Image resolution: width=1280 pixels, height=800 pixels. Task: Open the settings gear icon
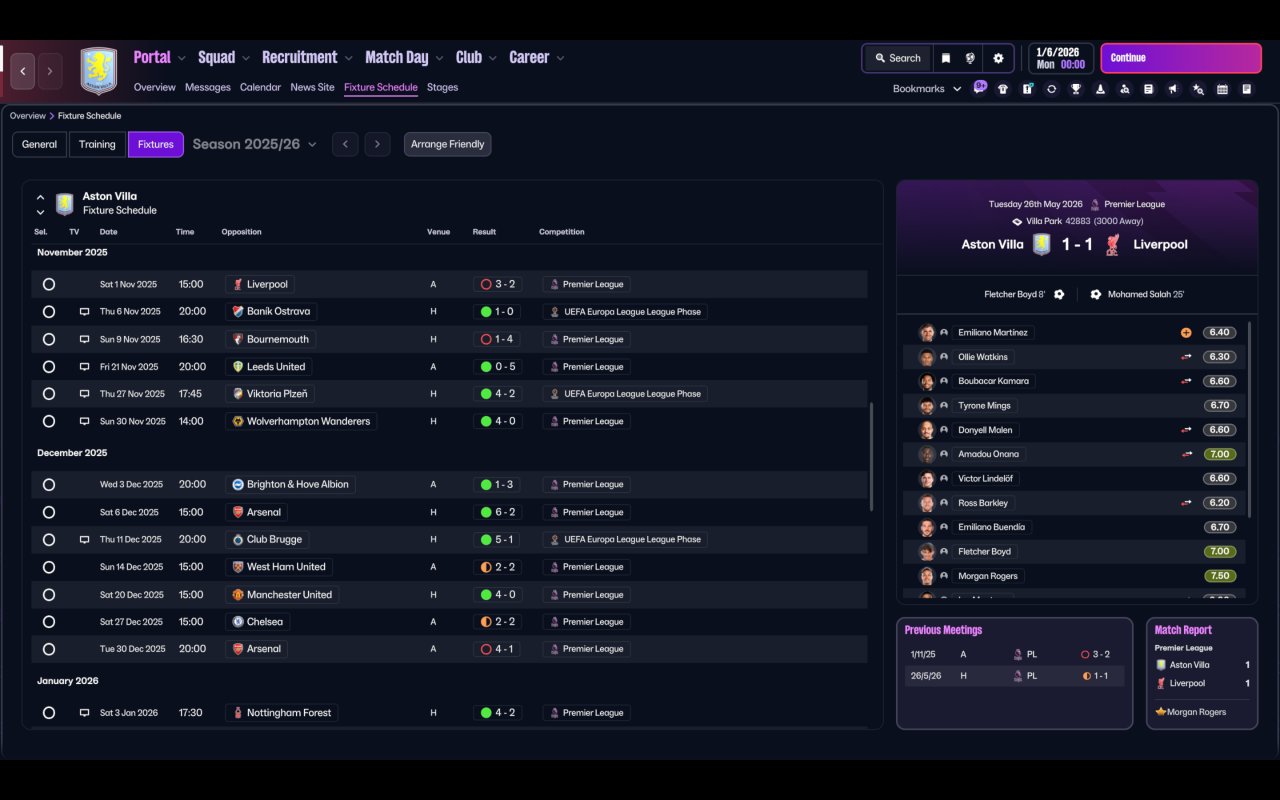pyautogui.click(x=998, y=58)
